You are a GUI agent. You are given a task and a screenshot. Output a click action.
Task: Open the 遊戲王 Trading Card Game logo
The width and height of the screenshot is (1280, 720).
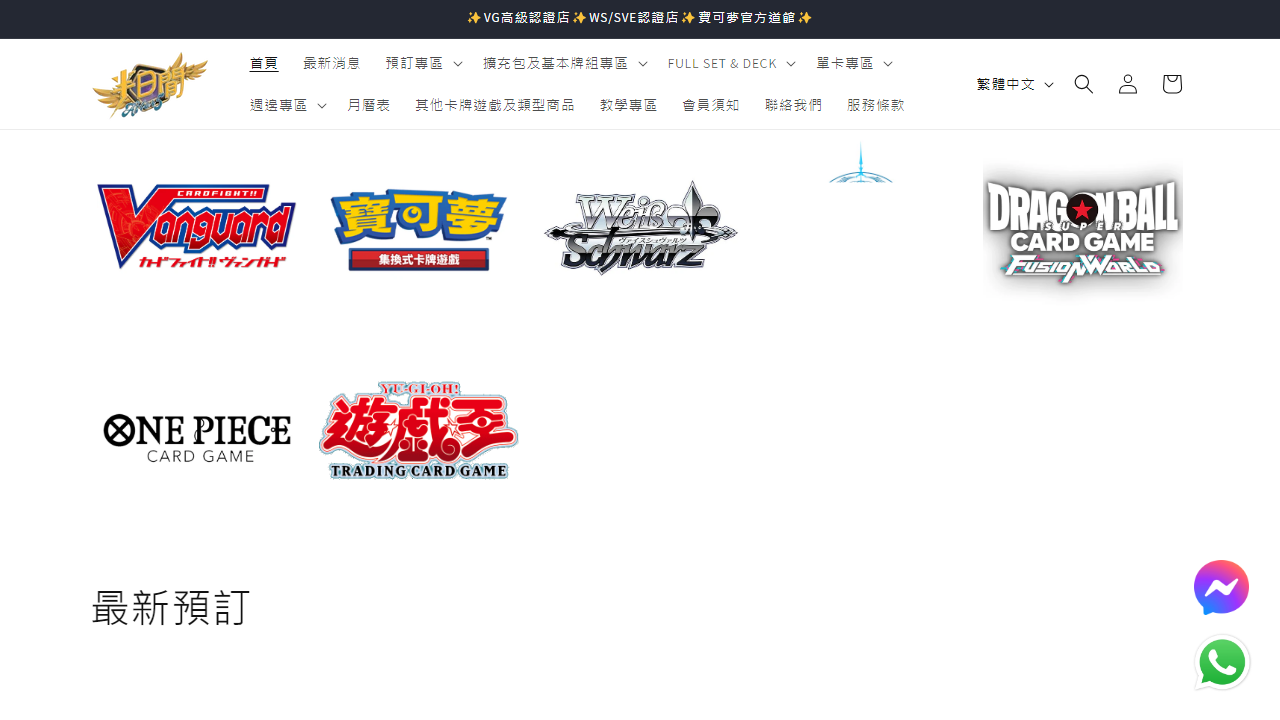click(x=418, y=430)
